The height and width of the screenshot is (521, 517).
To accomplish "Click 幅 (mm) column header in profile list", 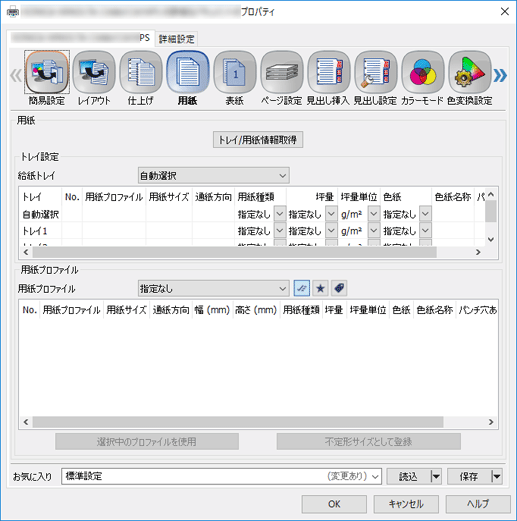I will (212, 310).
